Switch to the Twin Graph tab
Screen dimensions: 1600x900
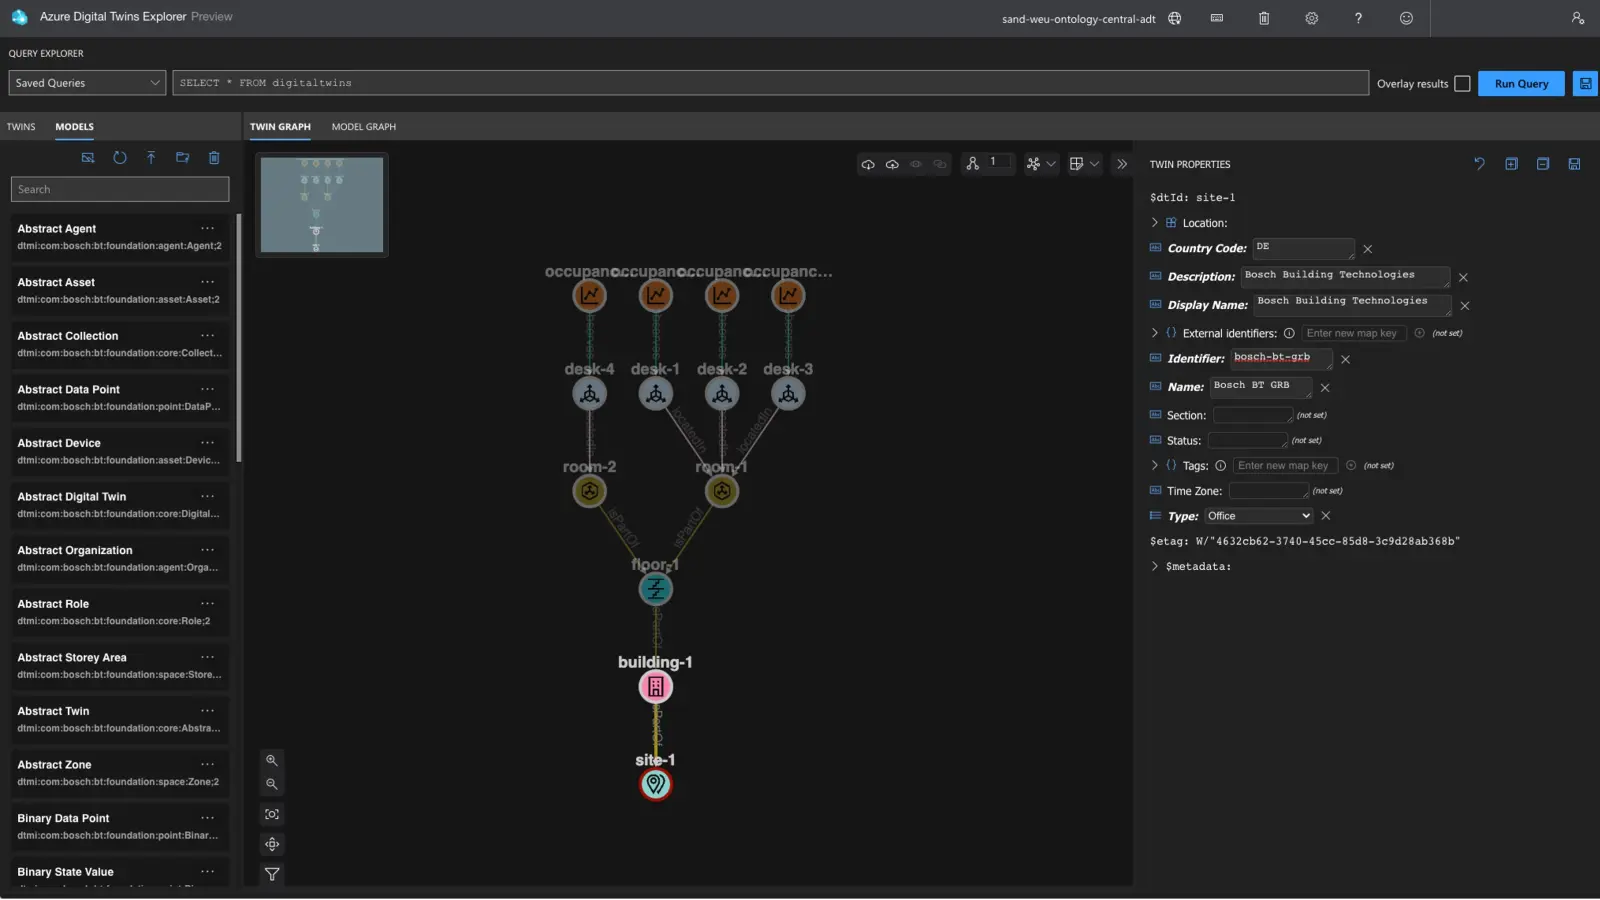click(280, 127)
